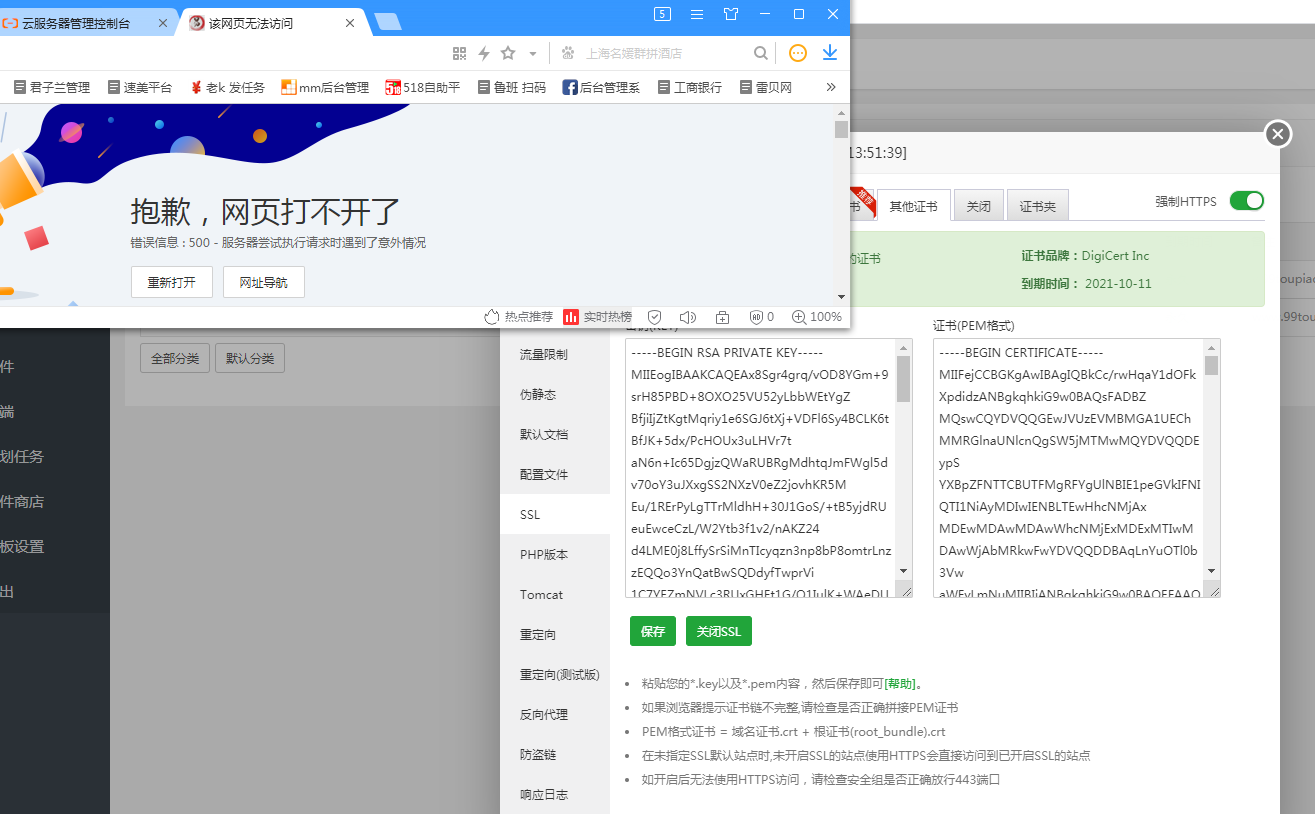
Task: Expand hidden bookmarks with double chevron
Action: click(830, 87)
